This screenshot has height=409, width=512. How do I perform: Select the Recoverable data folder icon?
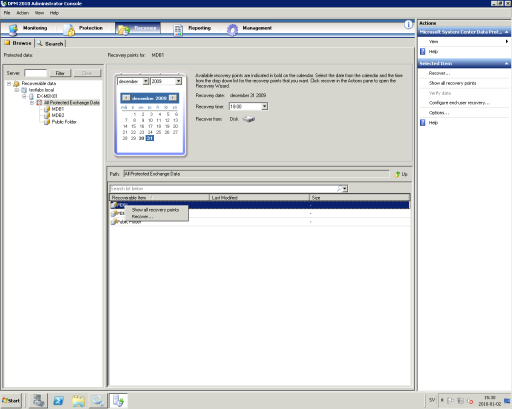[16, 84]
